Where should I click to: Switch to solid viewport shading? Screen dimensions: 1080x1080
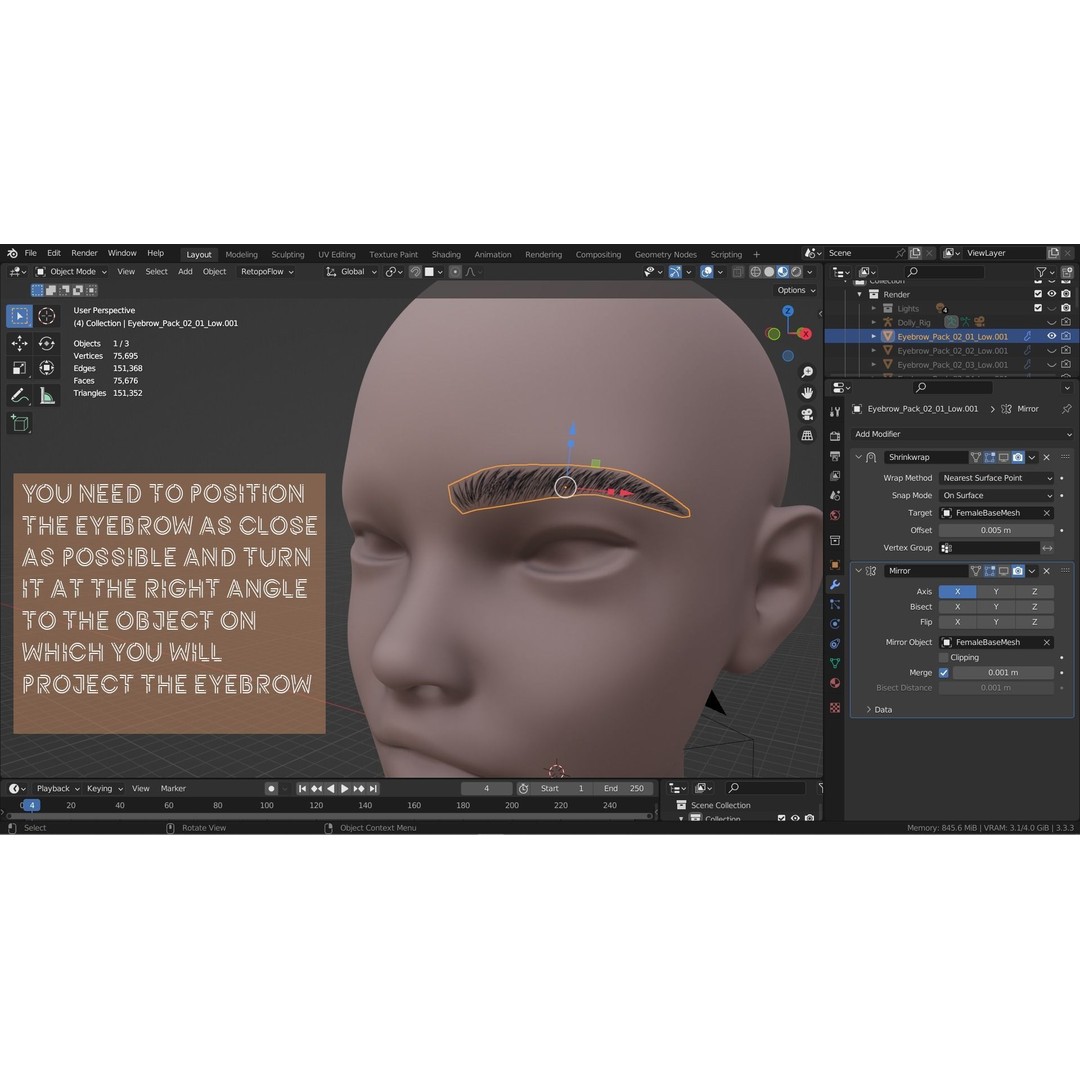coord(769,272)
